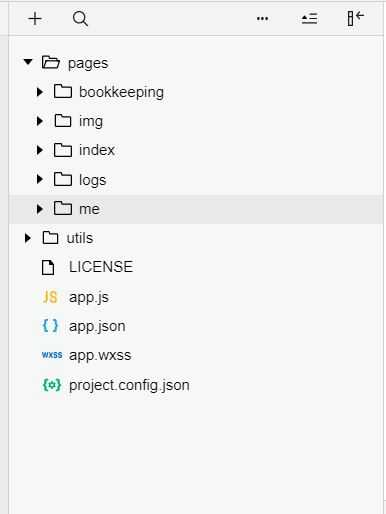Select the index folder
The height and width of the screenshot is (514, 386).
click(97, 150)
